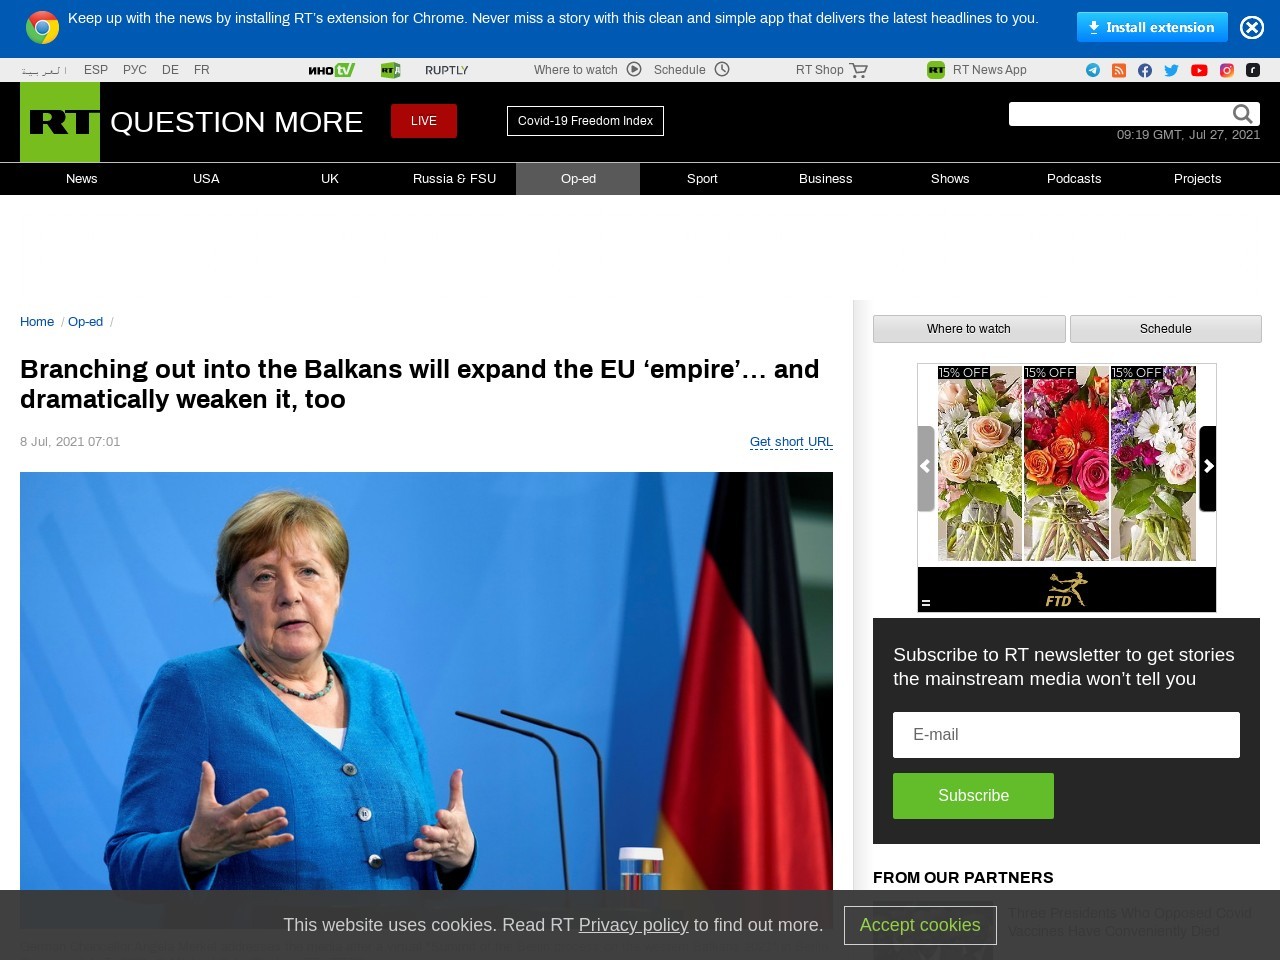The height and width of the screenshot is (960, 1280).
Task: Switch to FR language edition
Action: [x=202, y=70]
